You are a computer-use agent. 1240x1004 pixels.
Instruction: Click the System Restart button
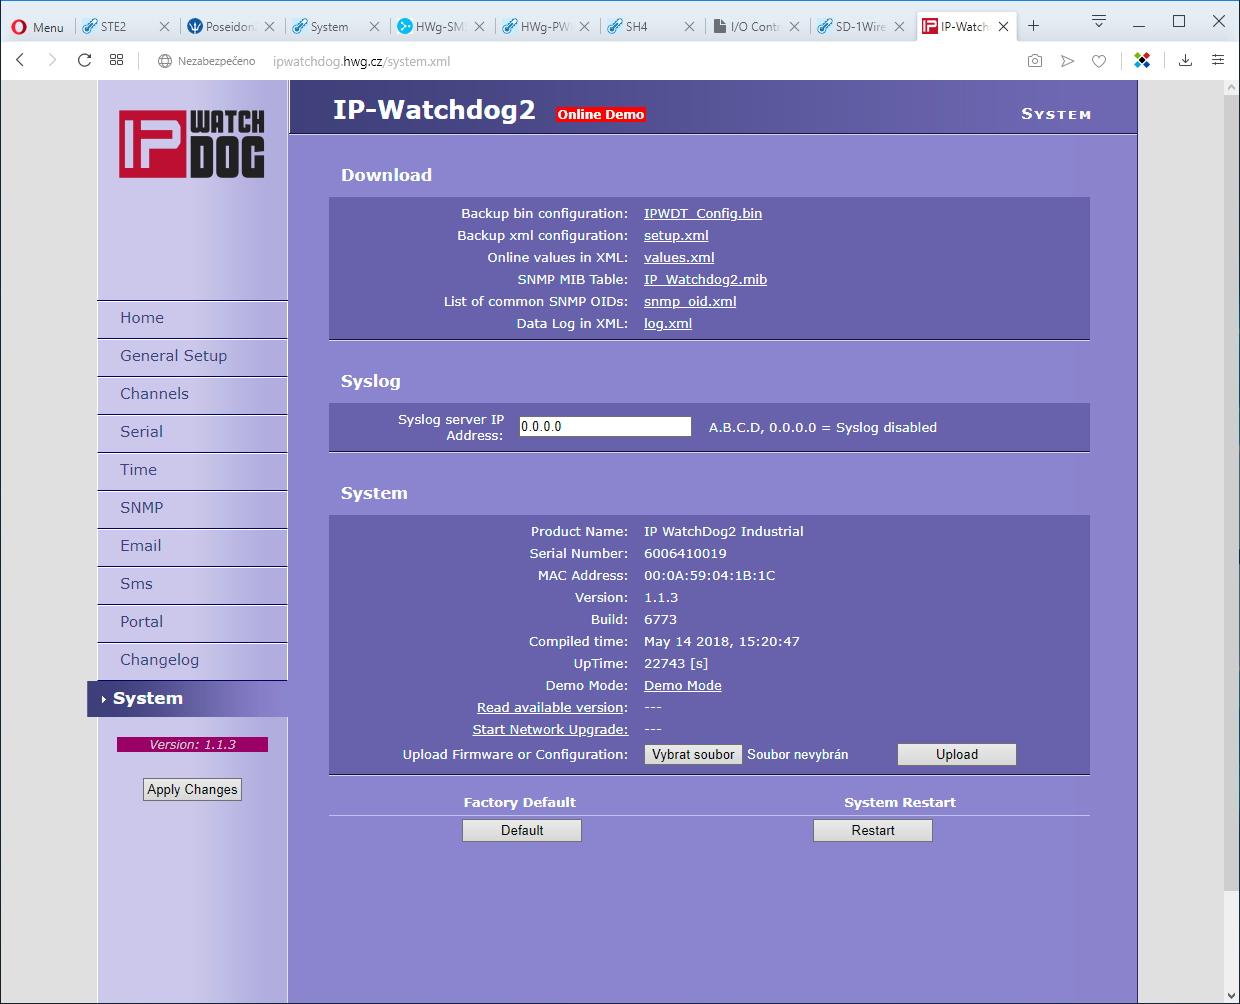873,831
